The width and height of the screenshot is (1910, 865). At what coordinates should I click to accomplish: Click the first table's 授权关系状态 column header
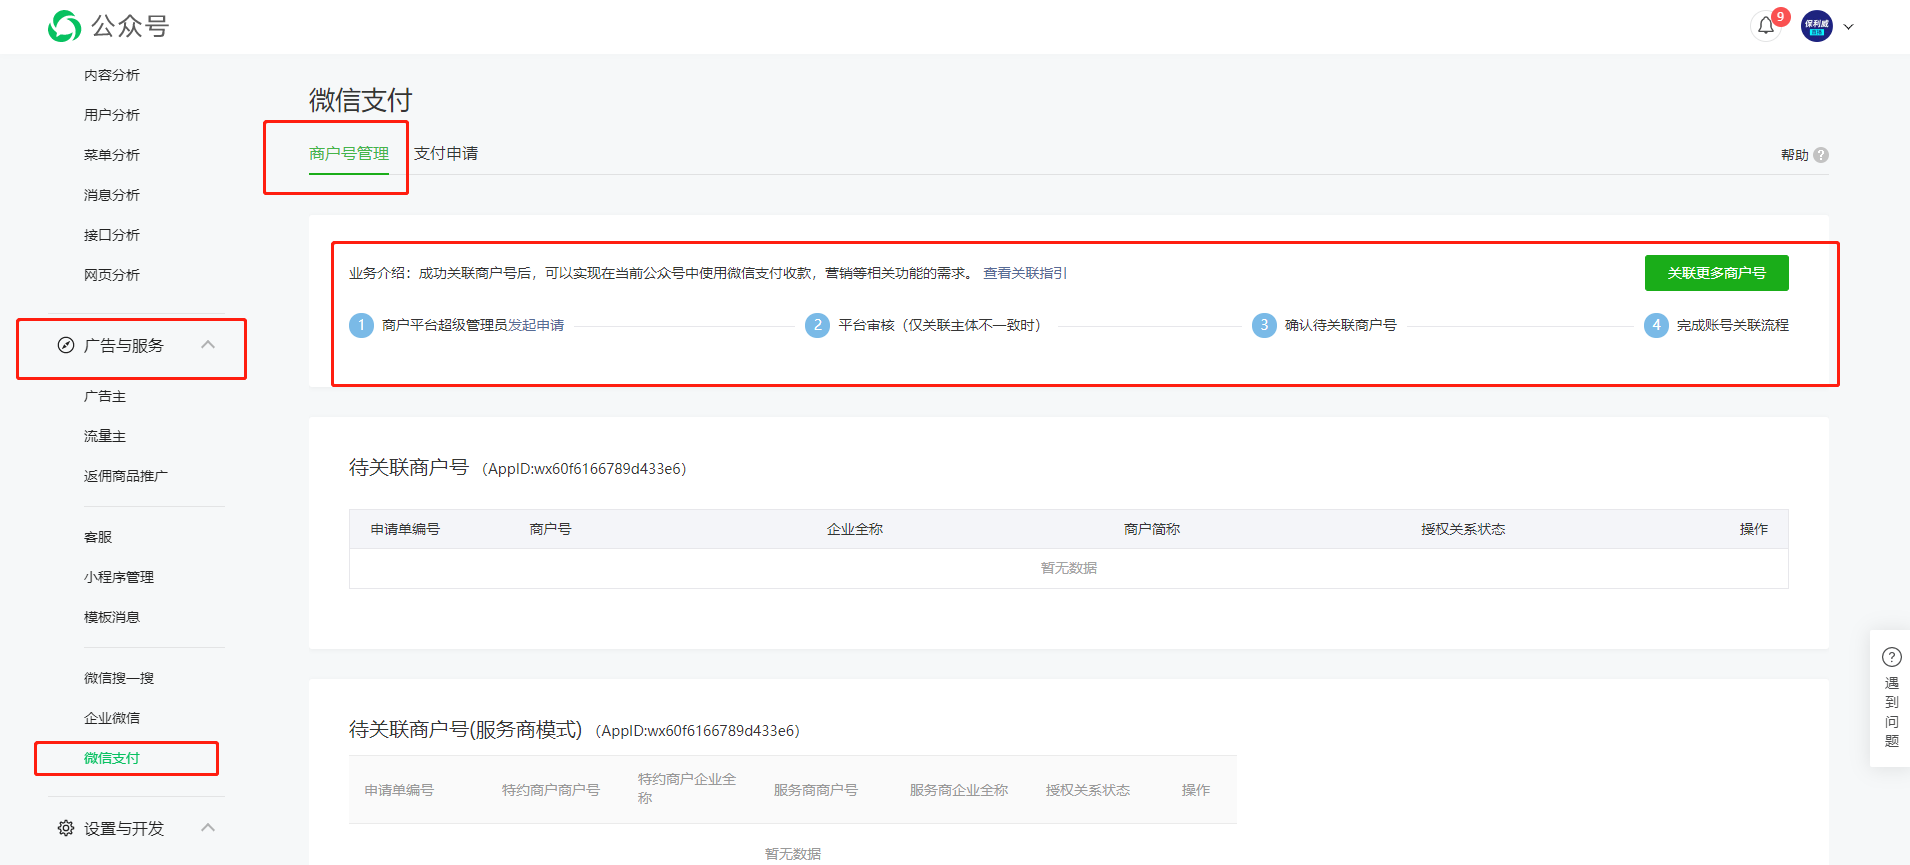(x=1464, y=529)
